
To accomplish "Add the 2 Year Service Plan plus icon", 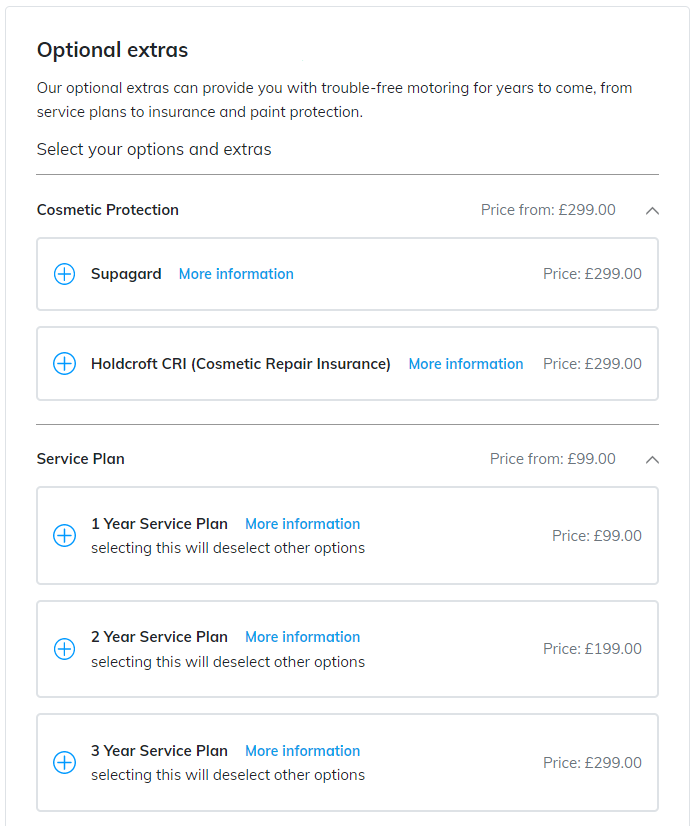I will pyautogui.click(x=64, y=648).
